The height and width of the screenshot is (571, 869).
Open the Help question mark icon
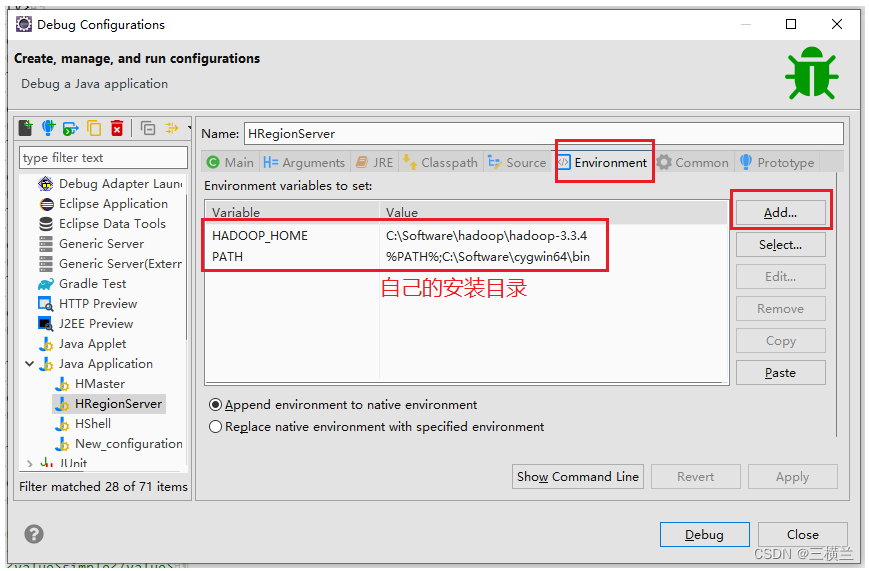point(34,534)
